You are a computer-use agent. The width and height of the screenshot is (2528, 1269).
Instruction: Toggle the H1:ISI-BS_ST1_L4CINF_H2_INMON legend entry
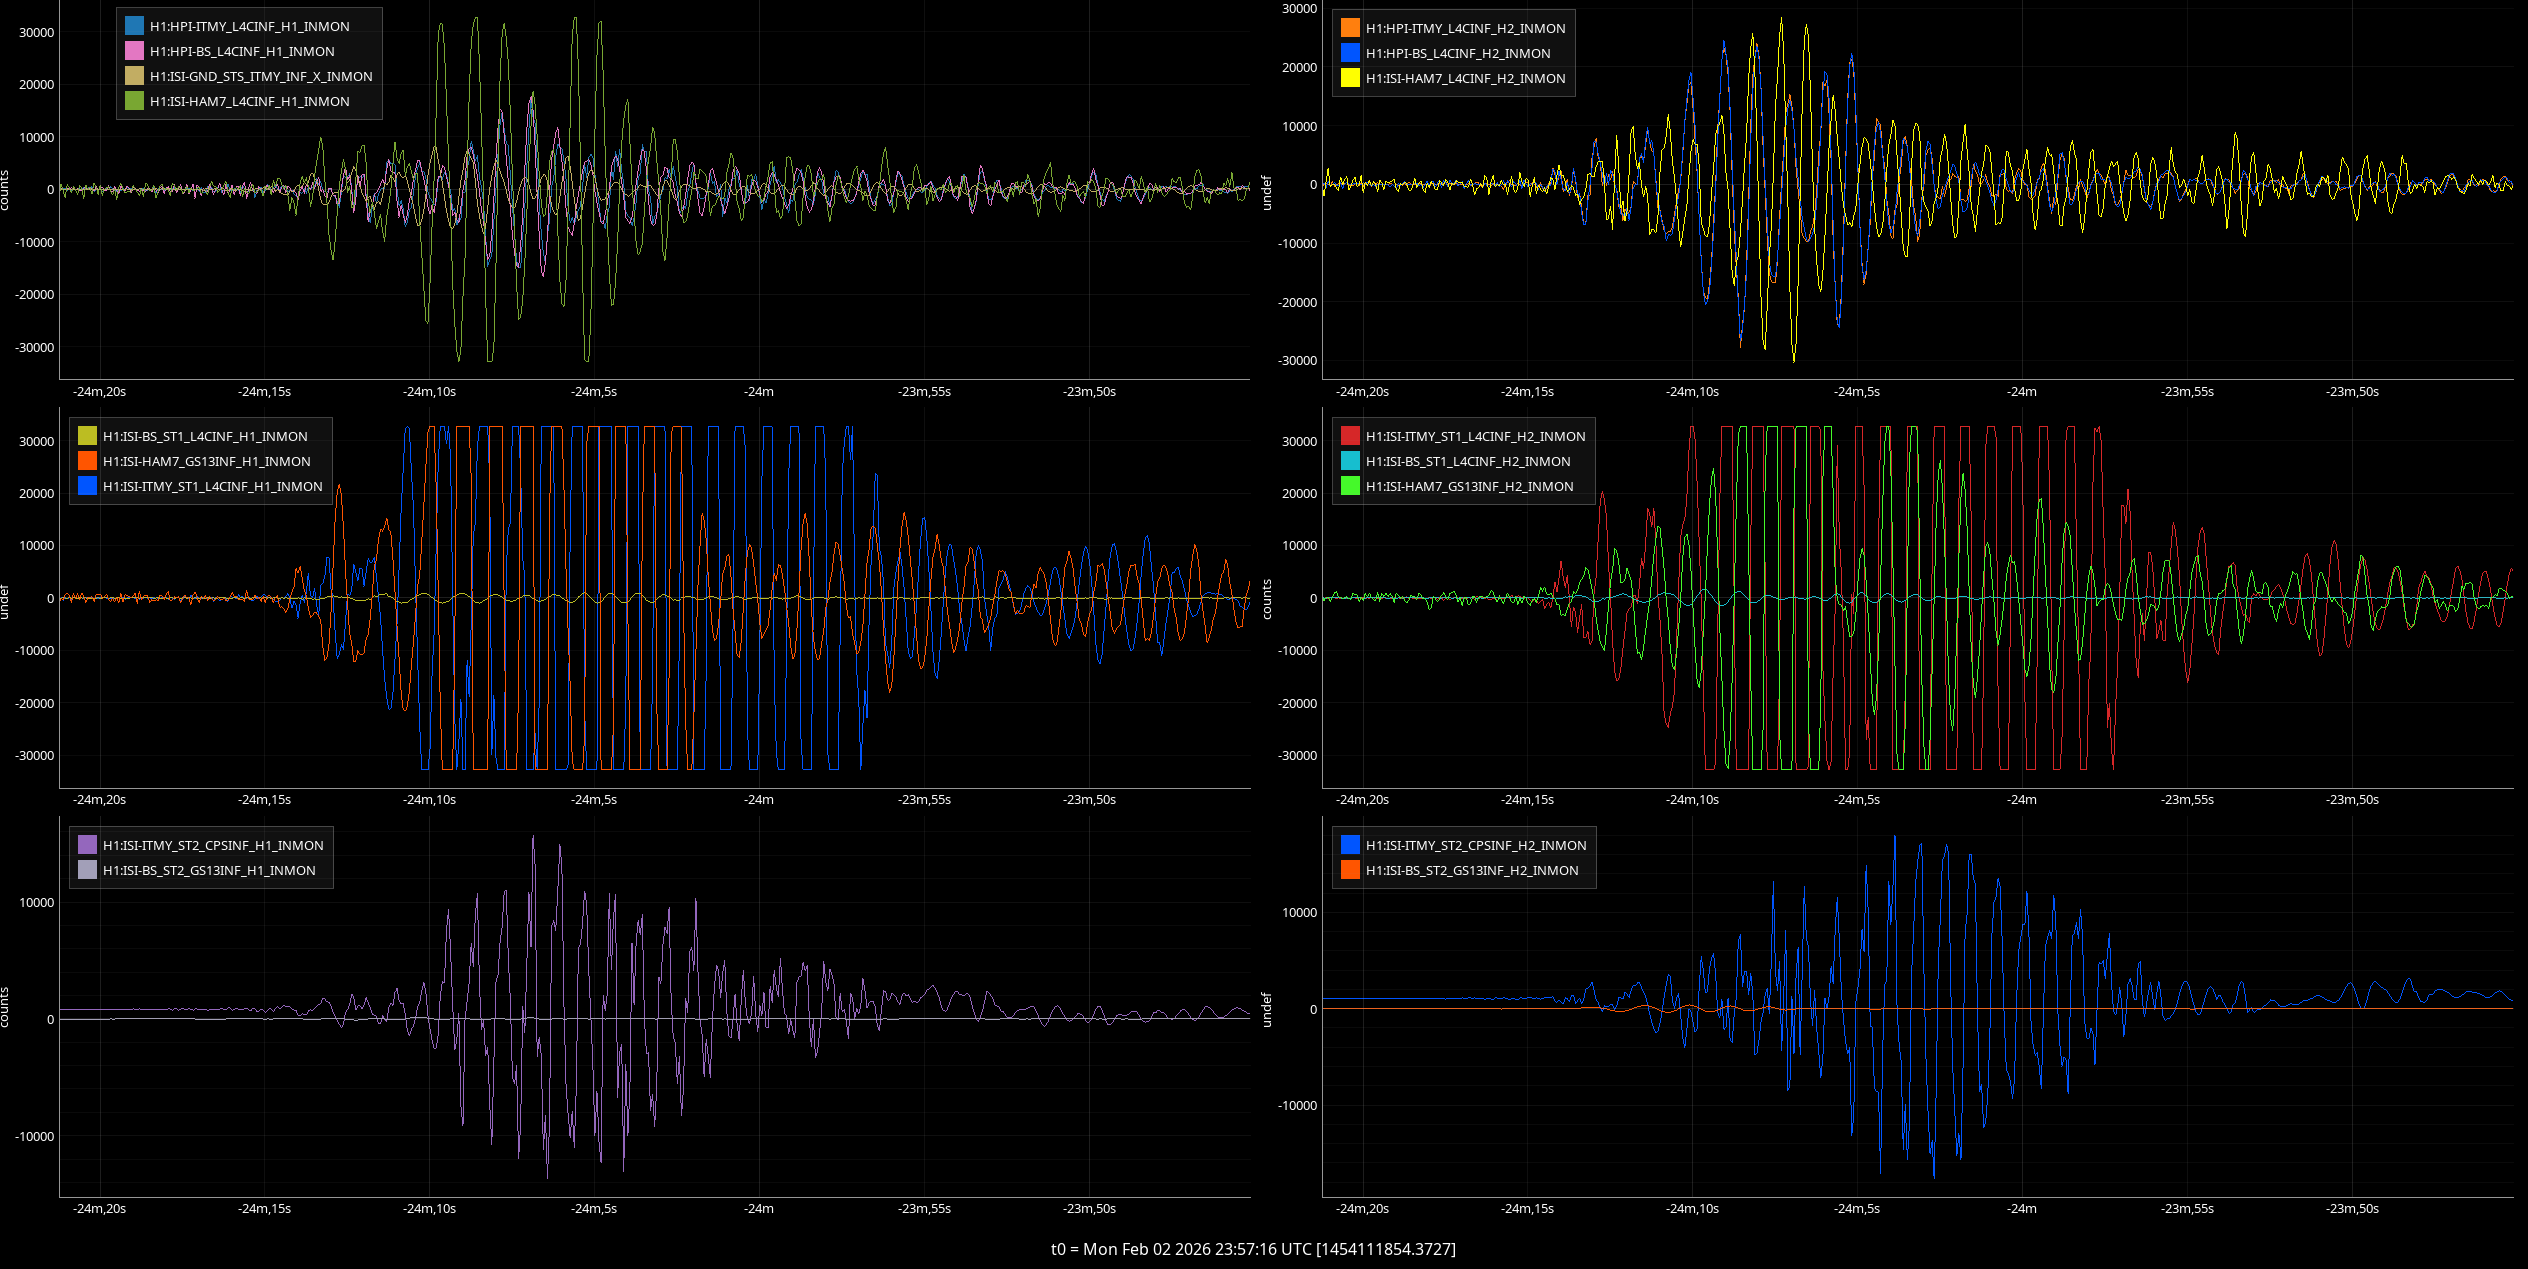1467,462
